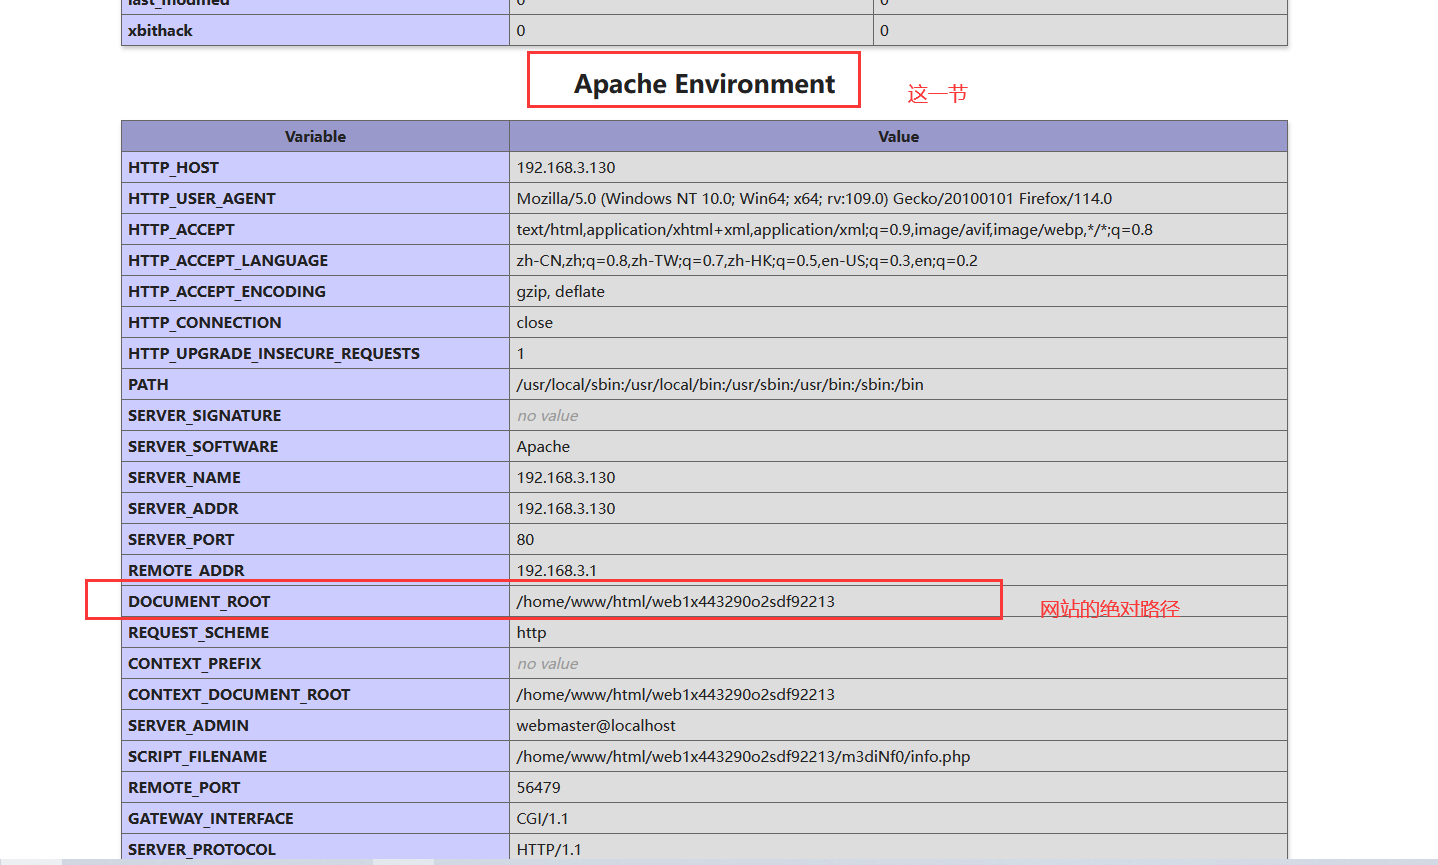Click the CONTEXT_DOCUMENT_ROOT variable name
The width and height of the screenshot is (1438, 865).
click(x=239, y=694)
